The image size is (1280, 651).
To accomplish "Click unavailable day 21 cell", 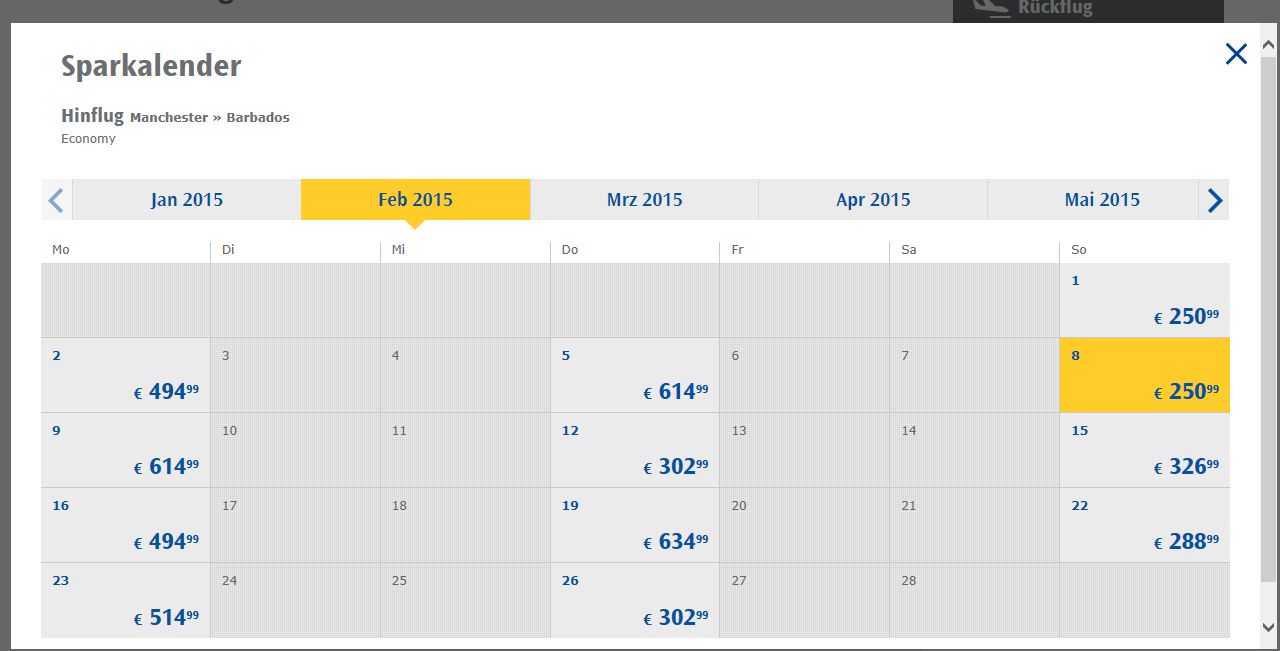I will [x=975, y=525].
